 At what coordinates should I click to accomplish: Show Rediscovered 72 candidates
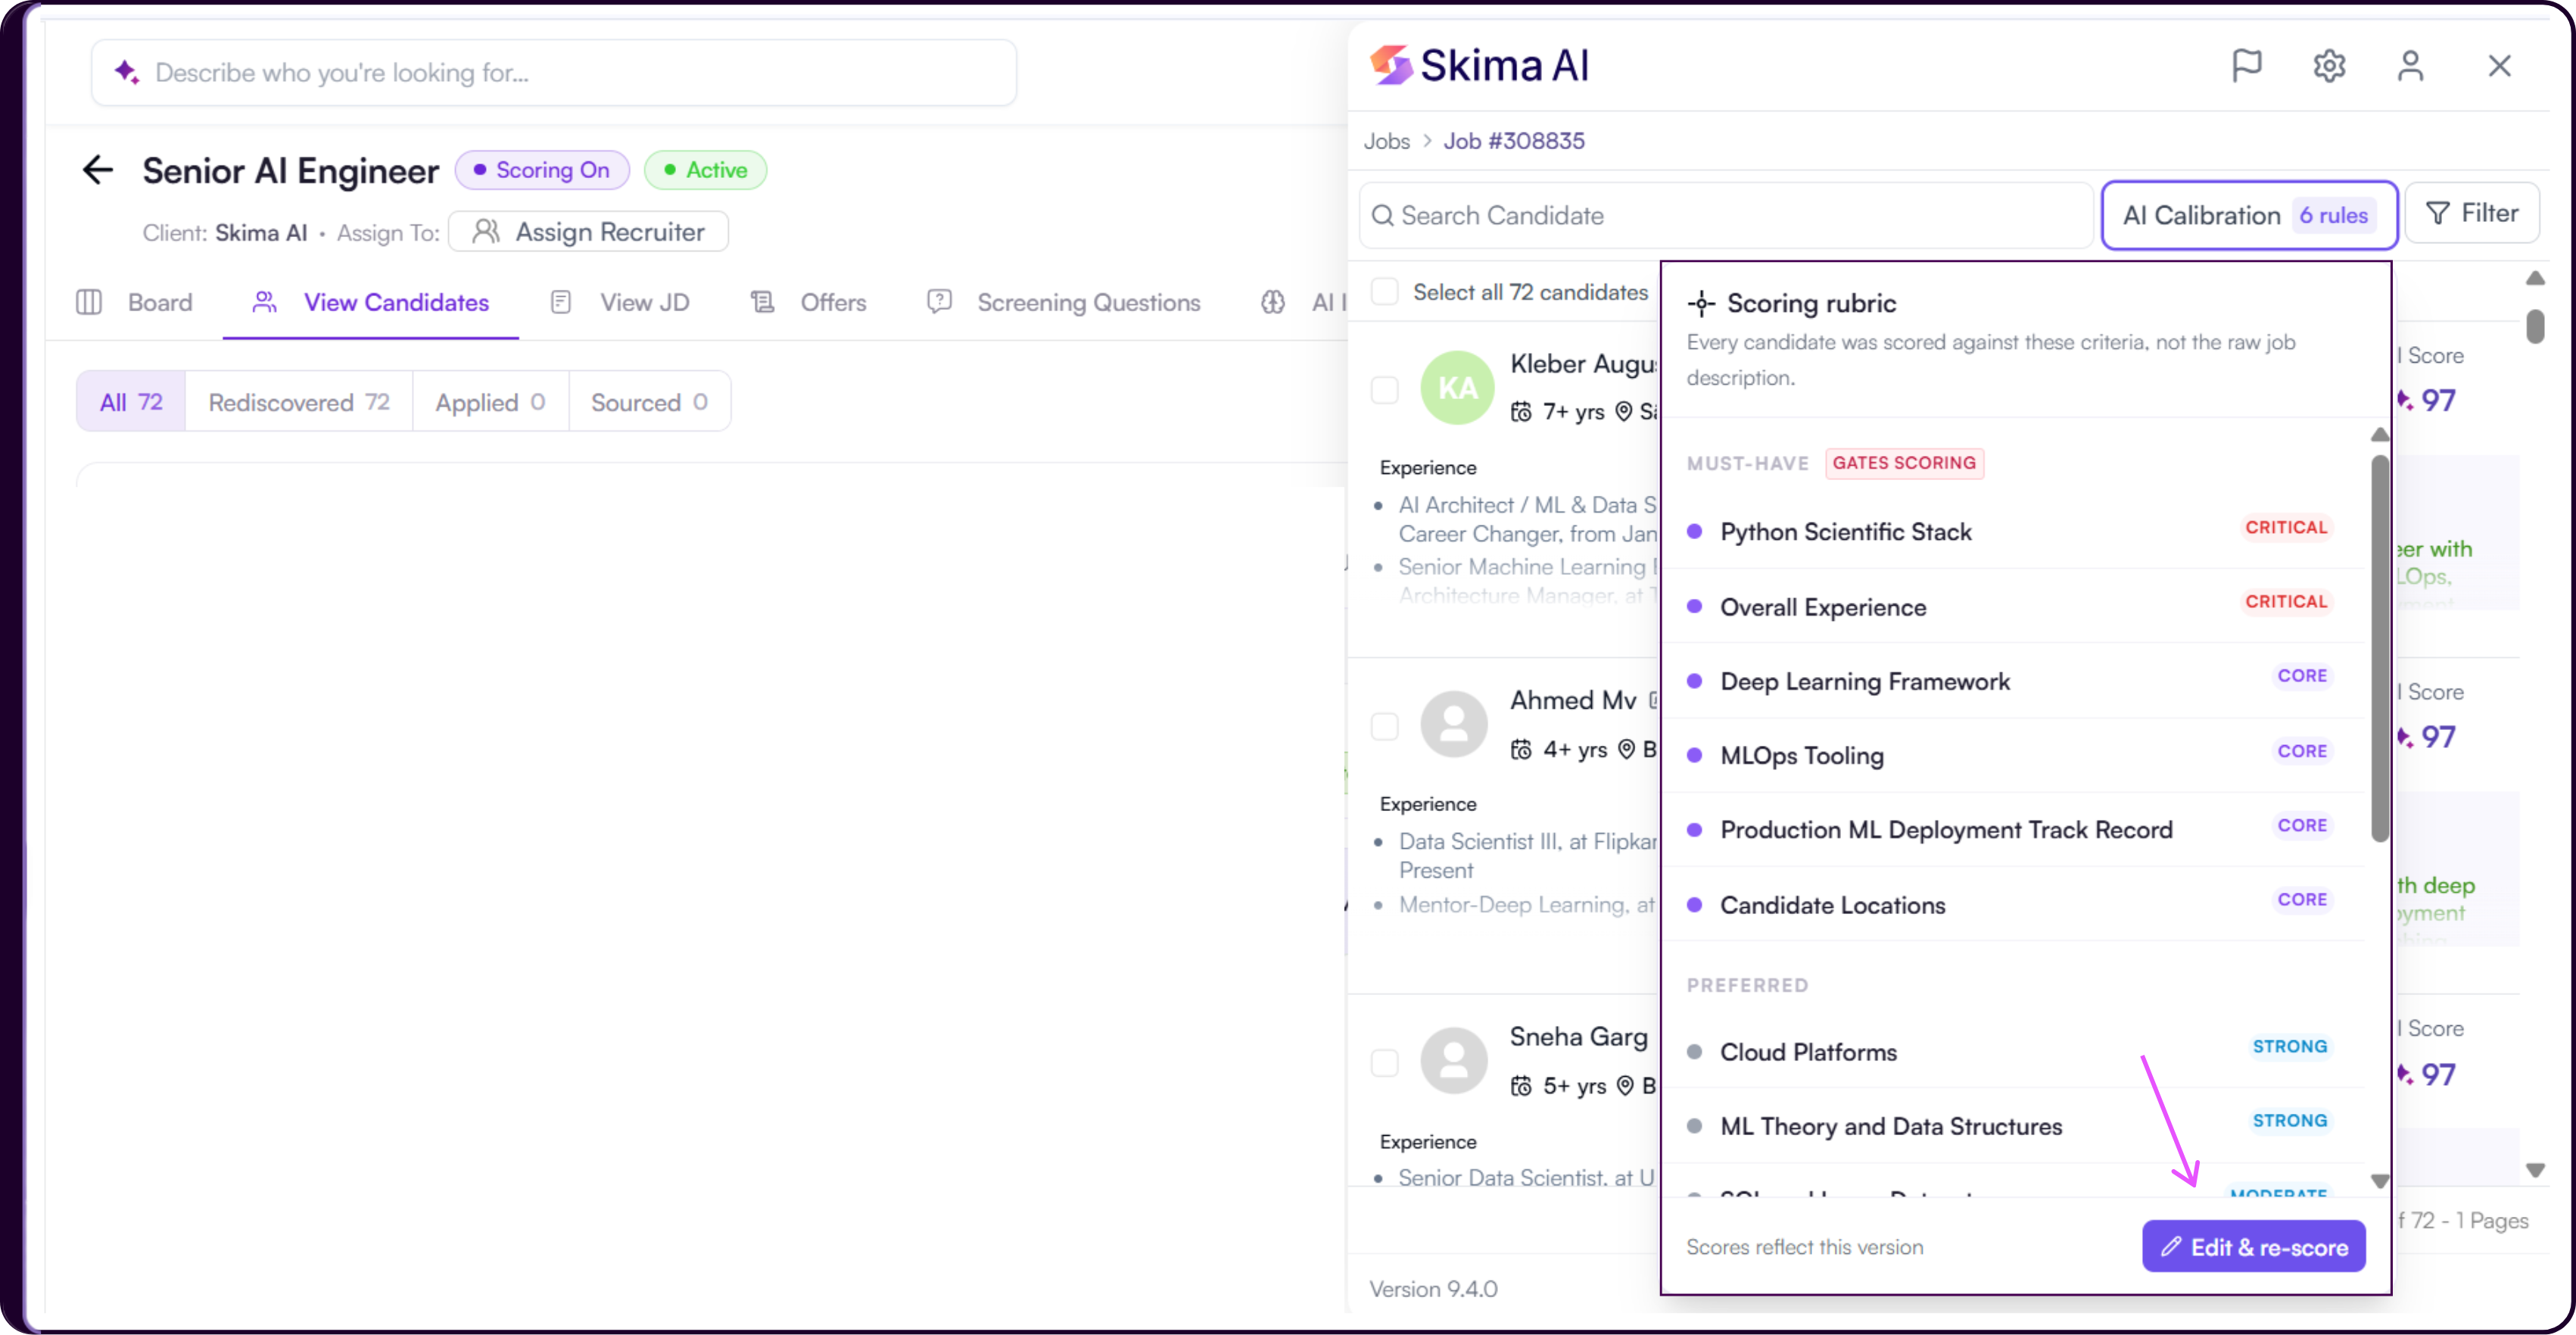coord(299,402)
